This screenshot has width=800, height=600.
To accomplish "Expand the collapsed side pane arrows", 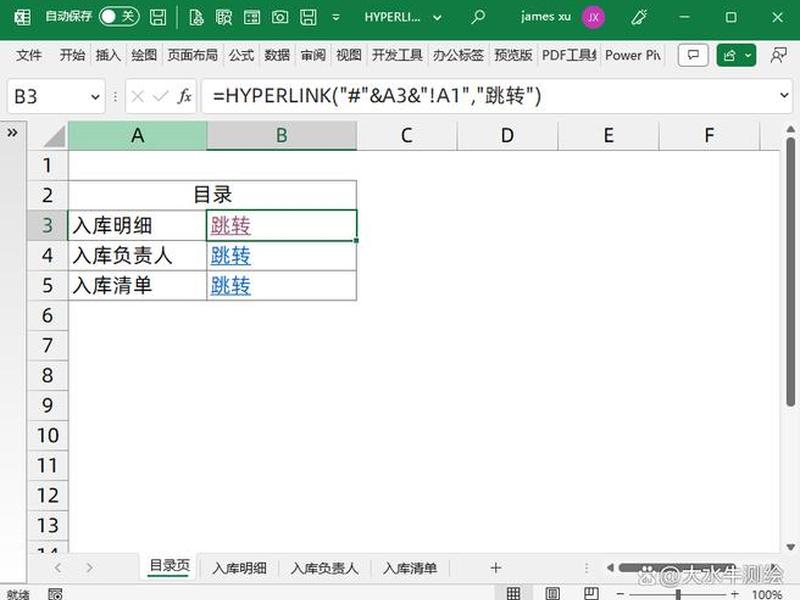I will coord(12,133).
